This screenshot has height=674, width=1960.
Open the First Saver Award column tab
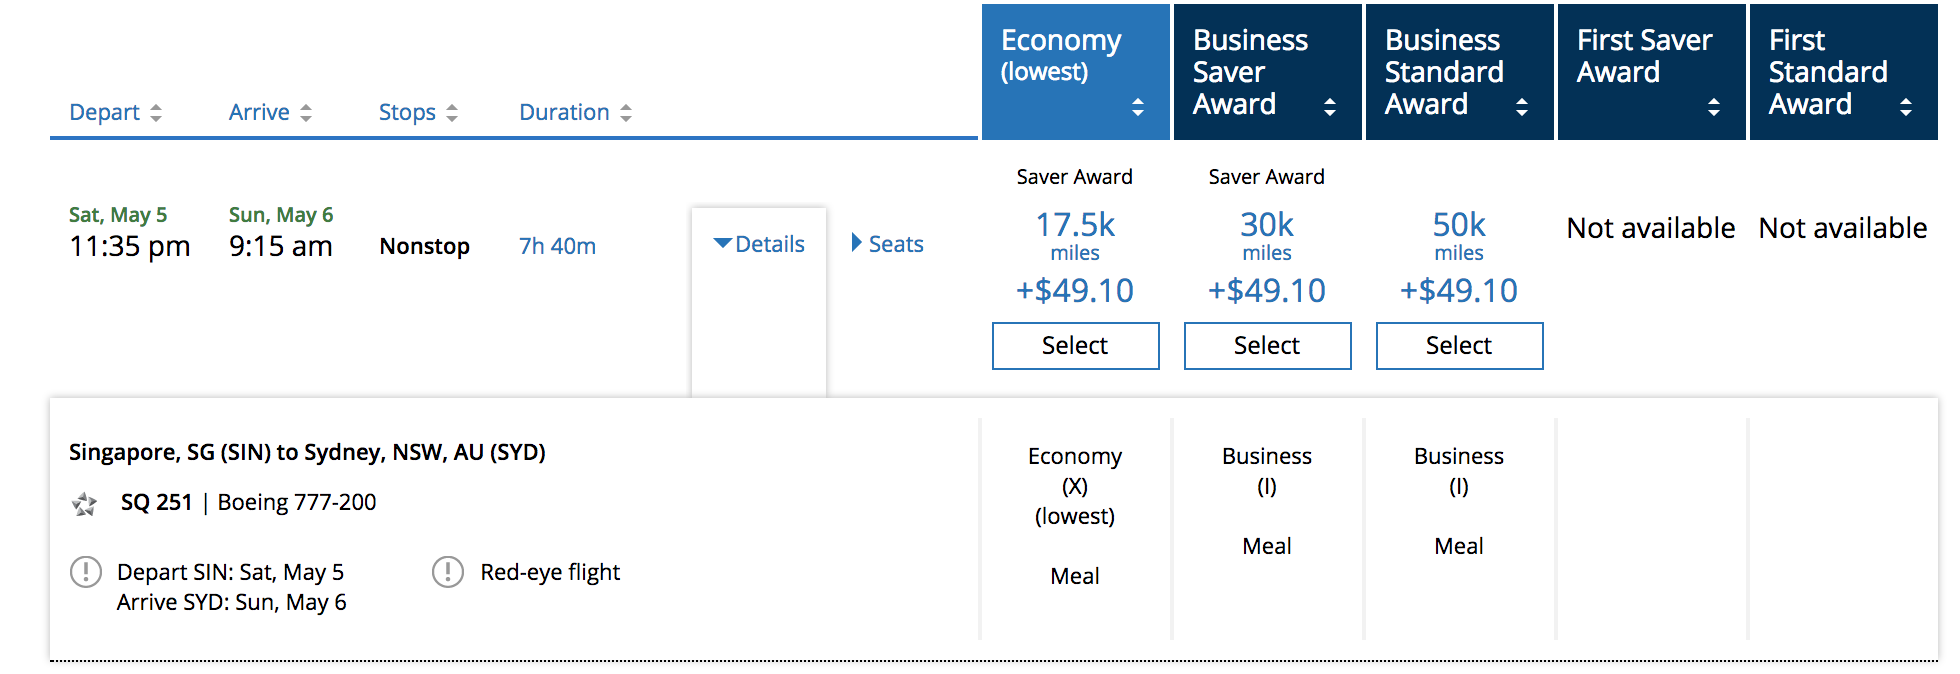[1652, 72]
